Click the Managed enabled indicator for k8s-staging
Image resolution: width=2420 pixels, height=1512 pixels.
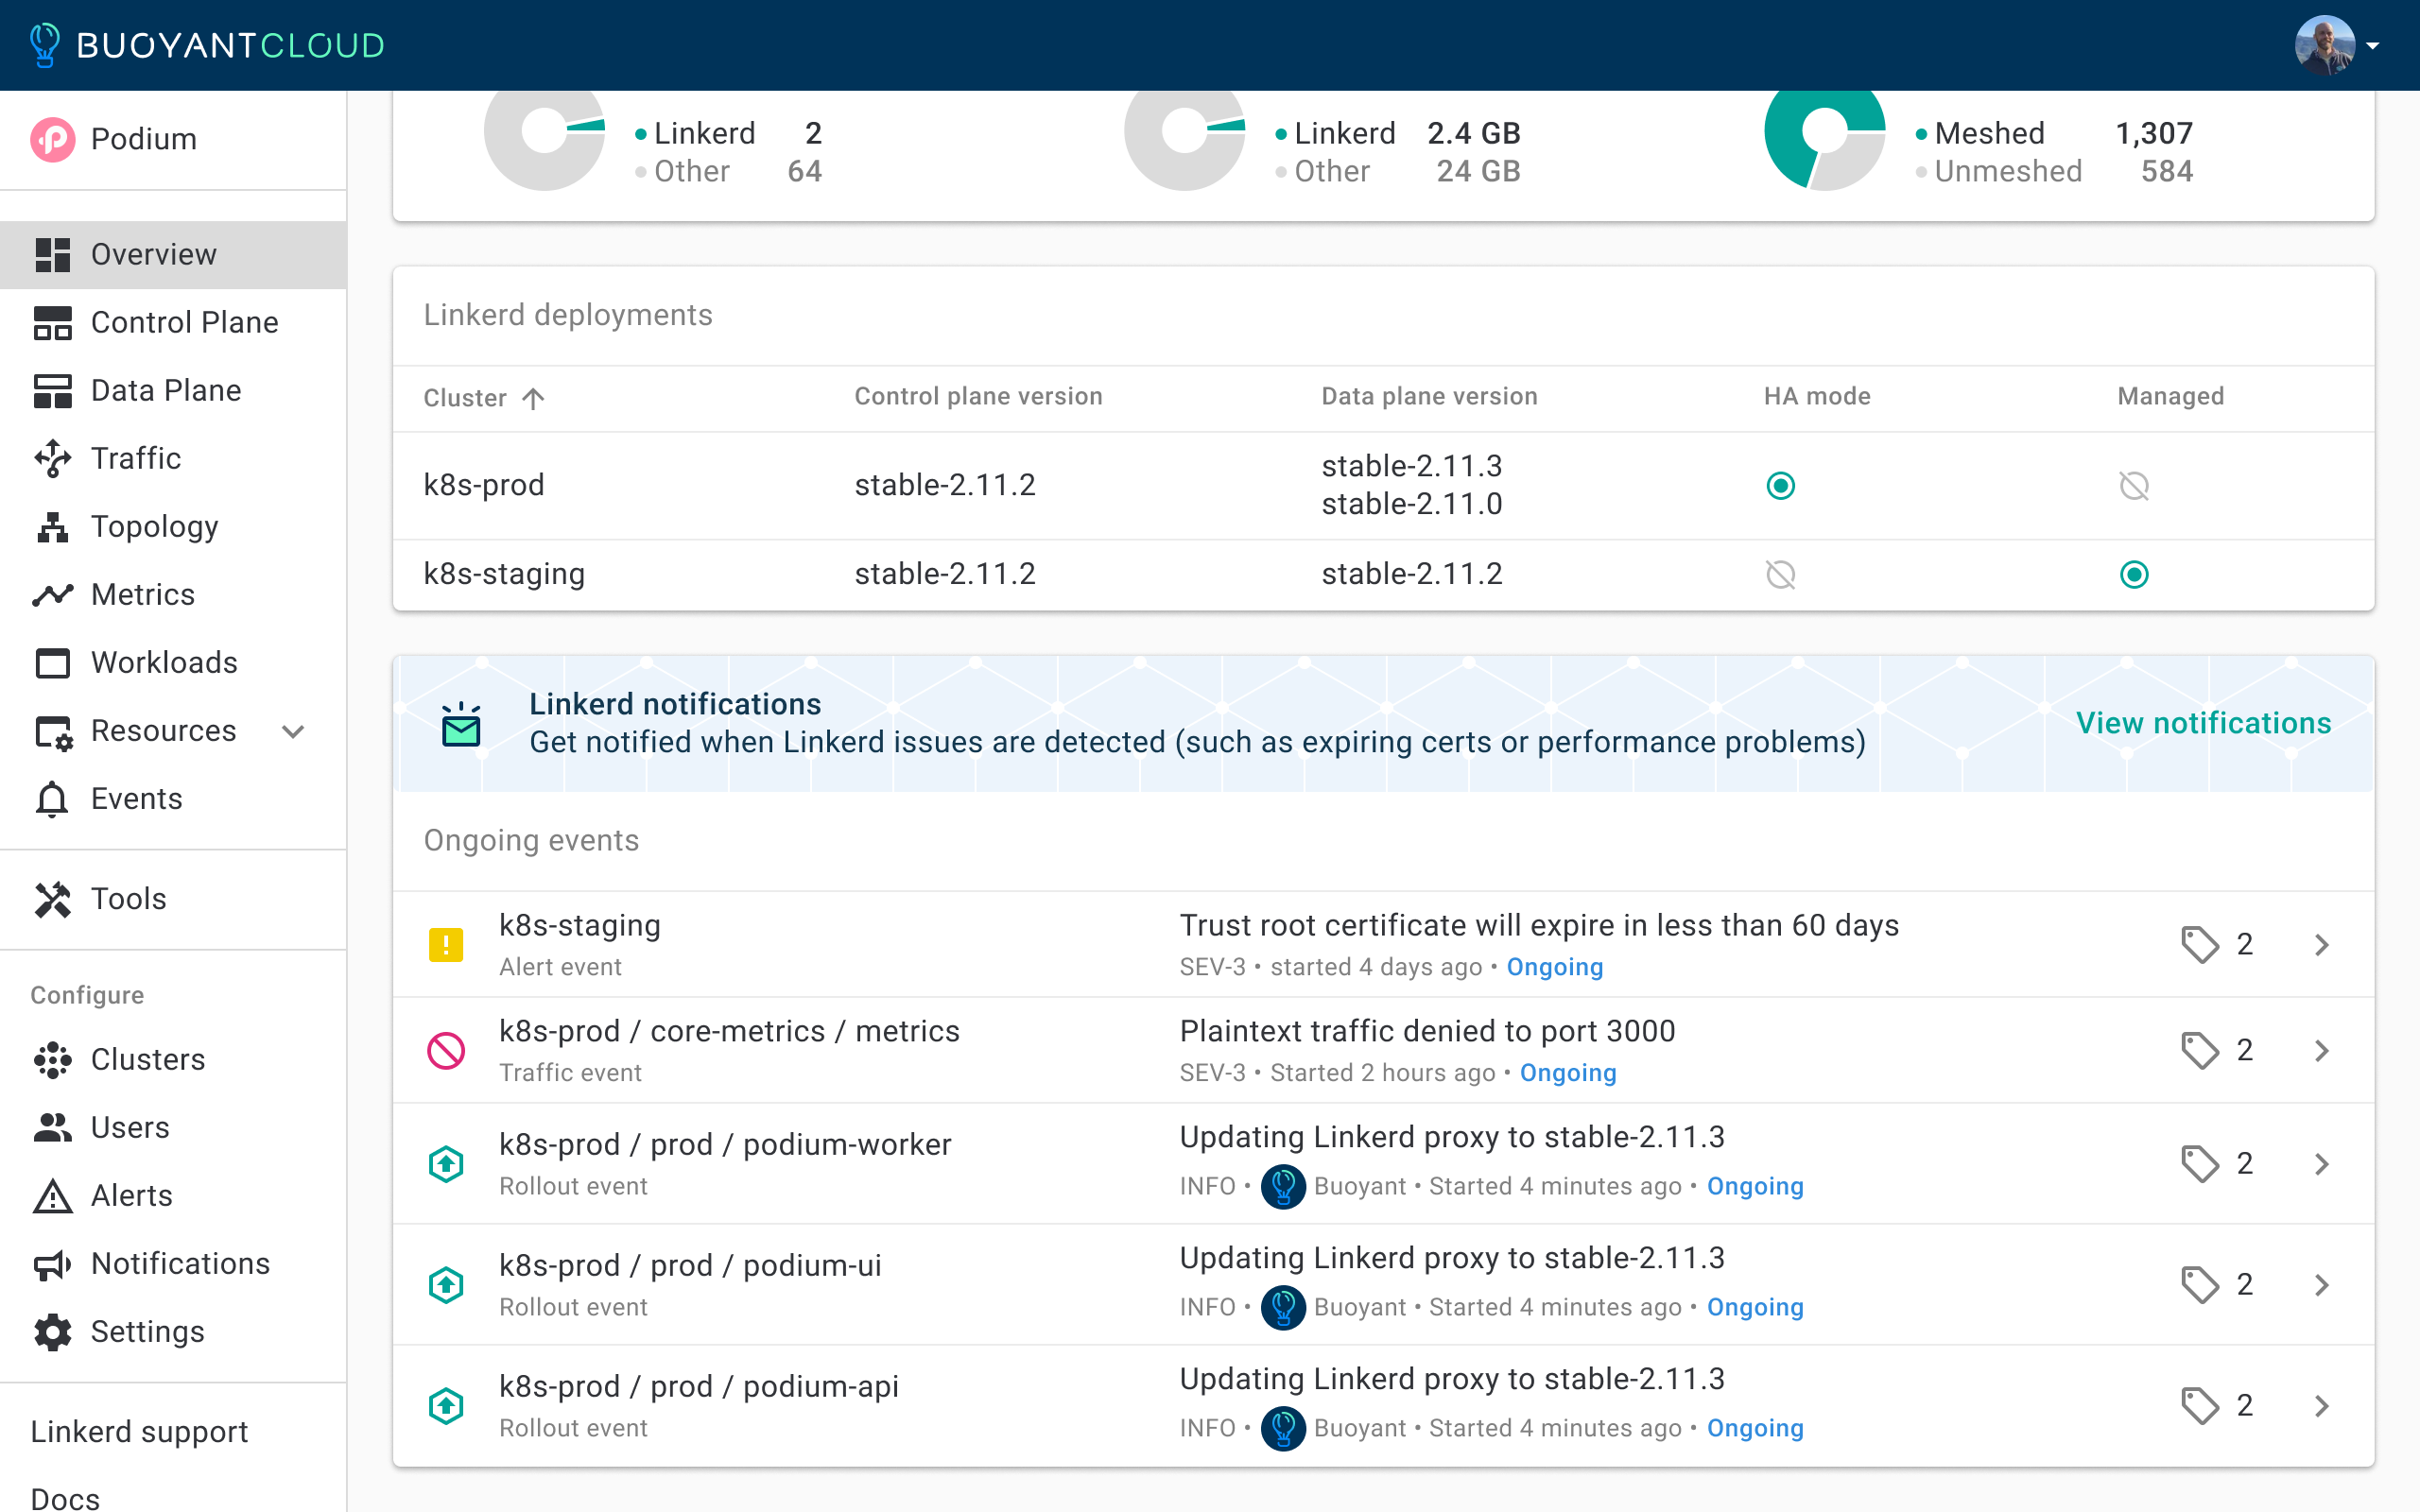pyautogui.click(x=2134, y=575)
